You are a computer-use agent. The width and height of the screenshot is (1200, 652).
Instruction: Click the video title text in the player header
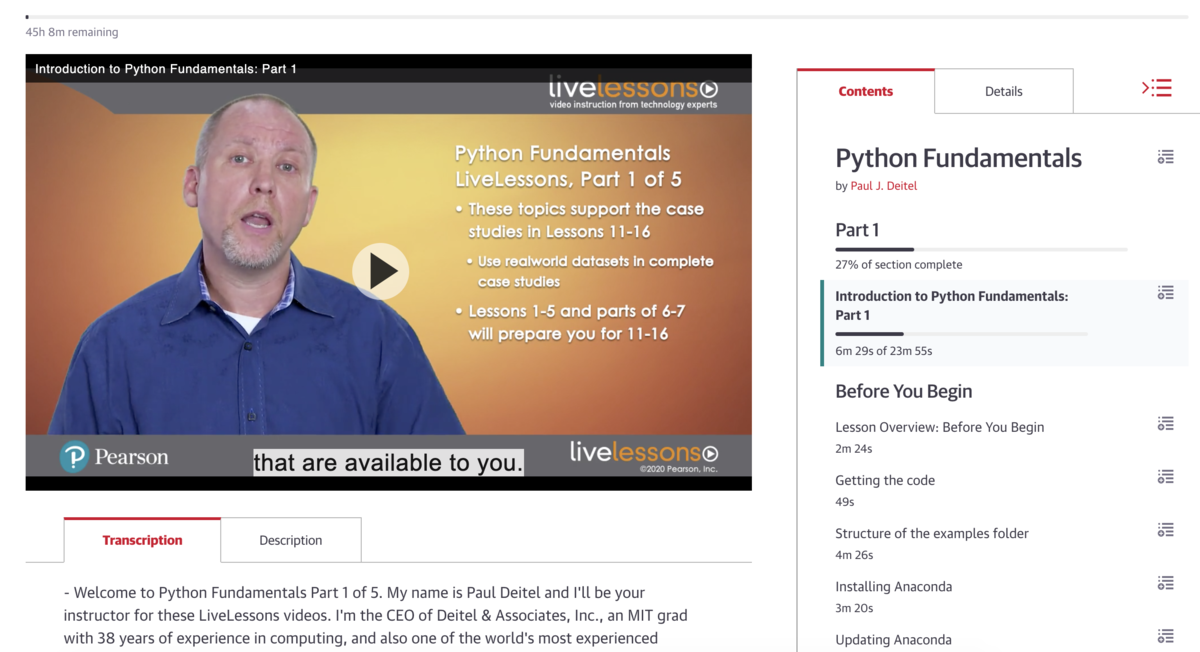166,69
